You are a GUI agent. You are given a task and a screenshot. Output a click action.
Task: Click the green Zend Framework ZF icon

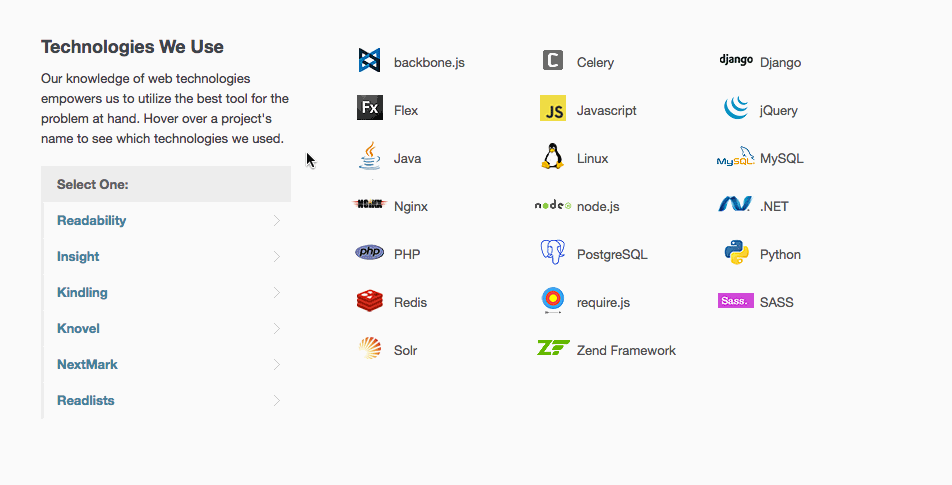(553, 347)
